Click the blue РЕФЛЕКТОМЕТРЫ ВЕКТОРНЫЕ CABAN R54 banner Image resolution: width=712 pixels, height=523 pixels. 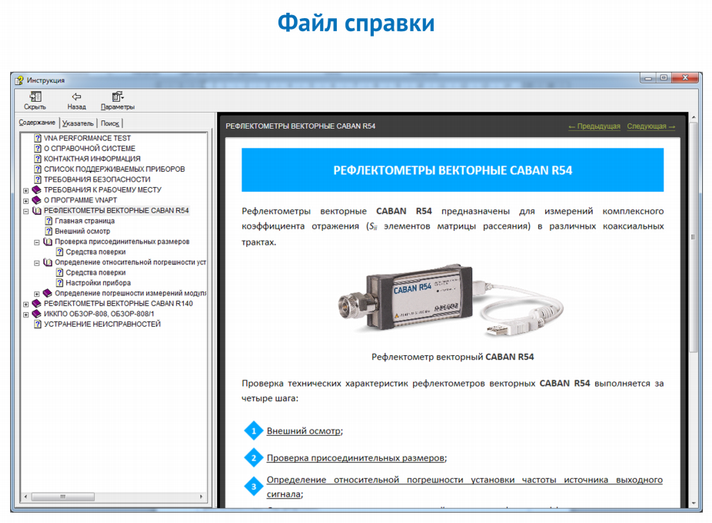click(x=452, y=170)
